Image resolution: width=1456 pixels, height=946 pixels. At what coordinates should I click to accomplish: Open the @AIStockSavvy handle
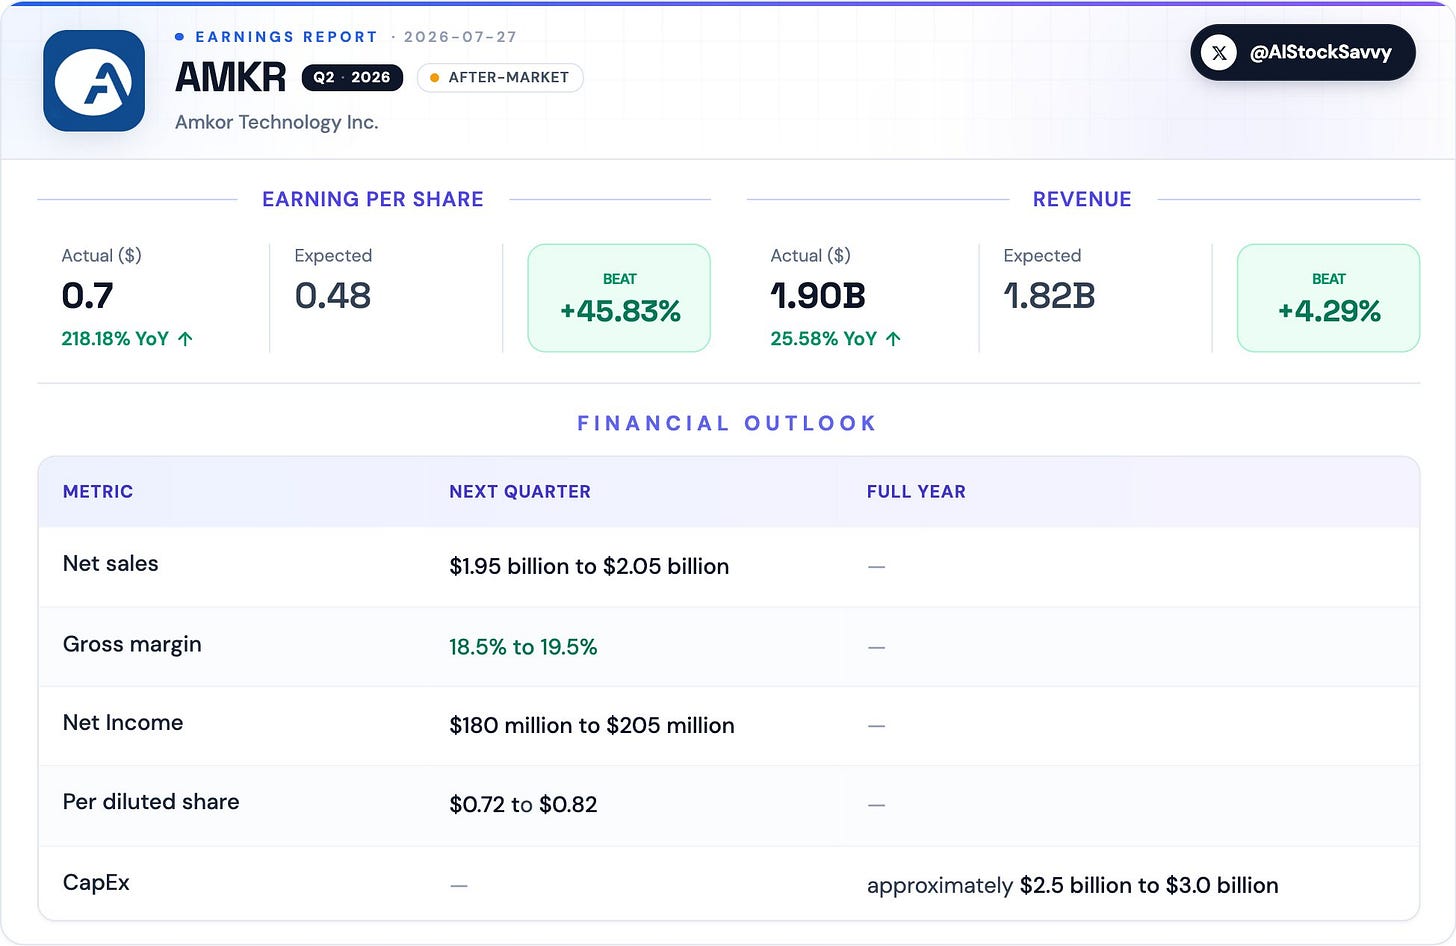pos(1320,53)
